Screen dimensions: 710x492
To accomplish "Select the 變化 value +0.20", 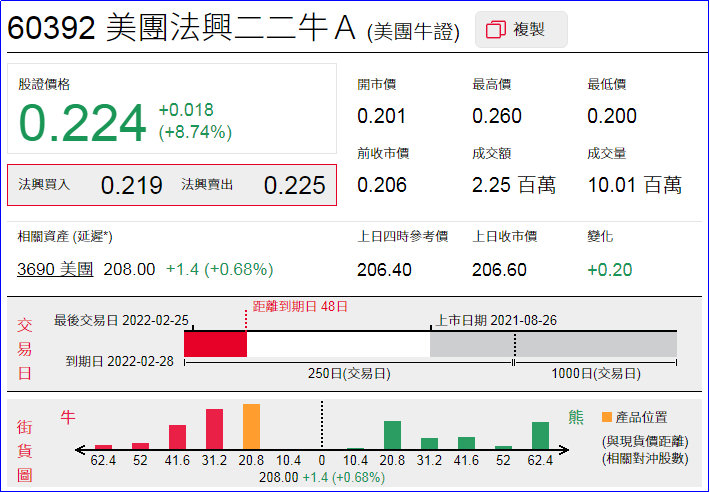I will pos(609,270).
